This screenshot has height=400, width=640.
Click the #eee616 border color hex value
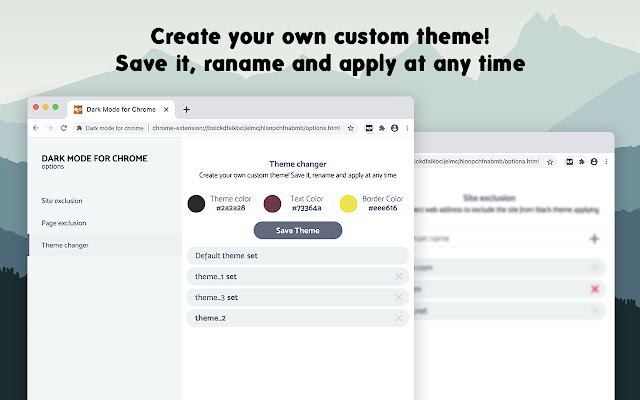(x=383, y=208)
